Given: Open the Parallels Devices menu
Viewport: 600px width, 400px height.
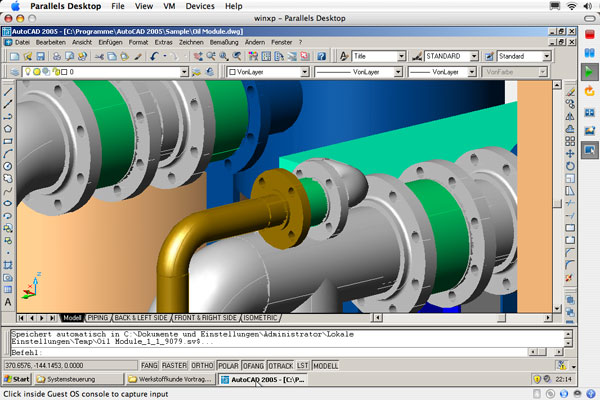Looking at the screenshot, I should 200,6.
